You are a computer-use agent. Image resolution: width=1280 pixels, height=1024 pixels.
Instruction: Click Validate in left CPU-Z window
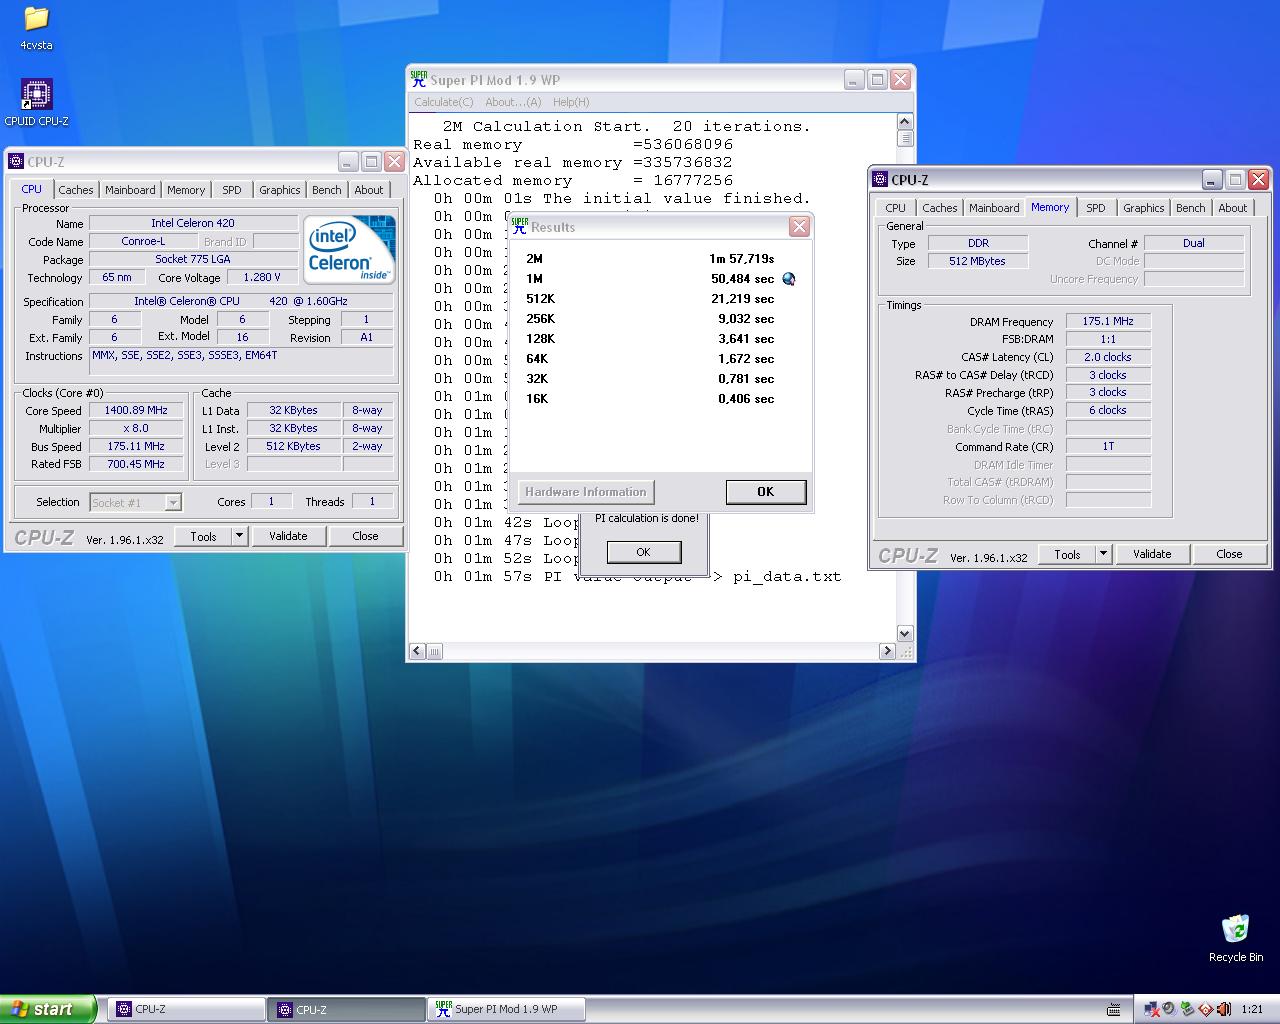pyautogui.click(x=288, y=536)
